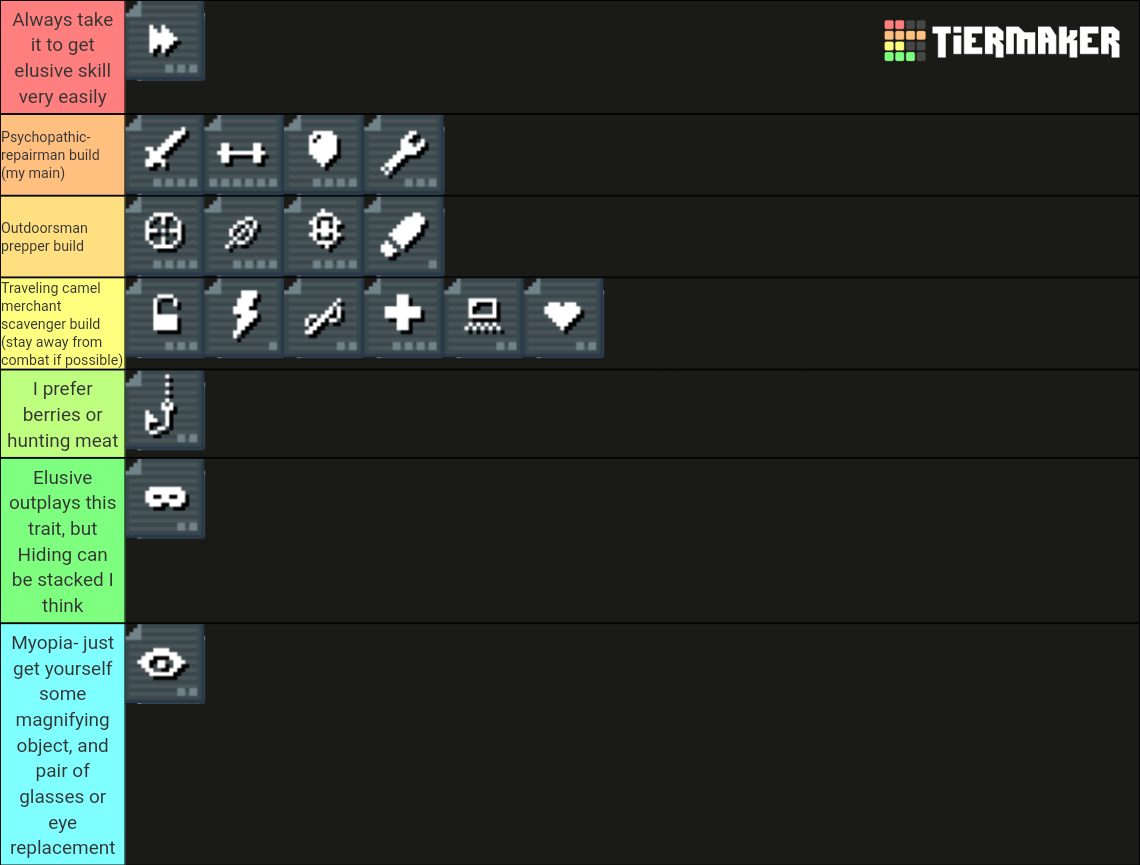This screenshot has height=865, width=1140.
Task: Click the wheel-crosshair Ranged icon
Action: (164, 235)
